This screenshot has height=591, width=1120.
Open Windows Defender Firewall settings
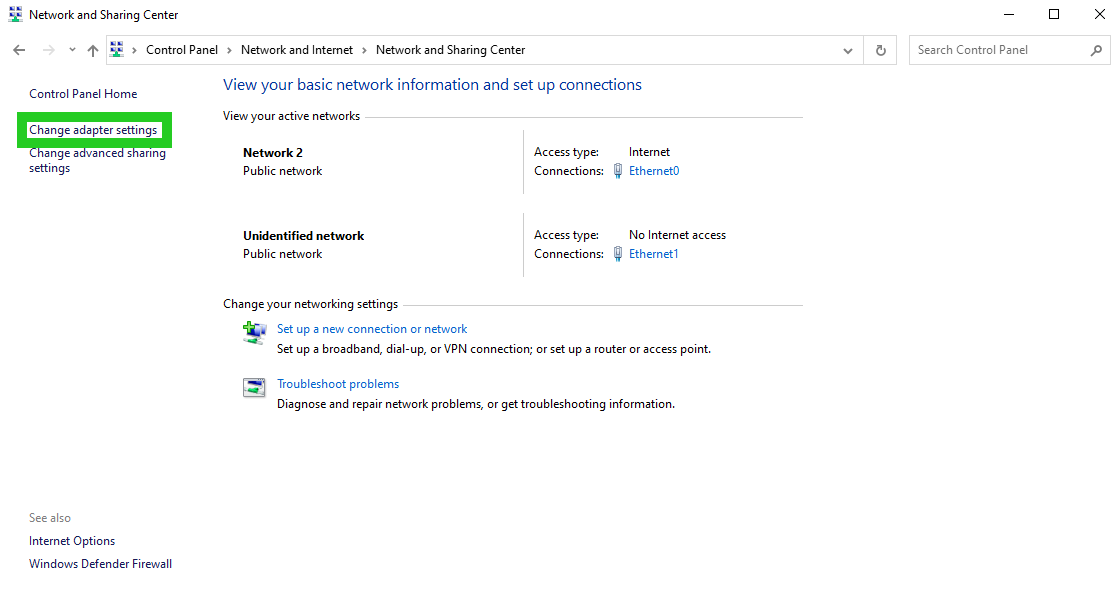pyautogui.click(x=100, y=563)
